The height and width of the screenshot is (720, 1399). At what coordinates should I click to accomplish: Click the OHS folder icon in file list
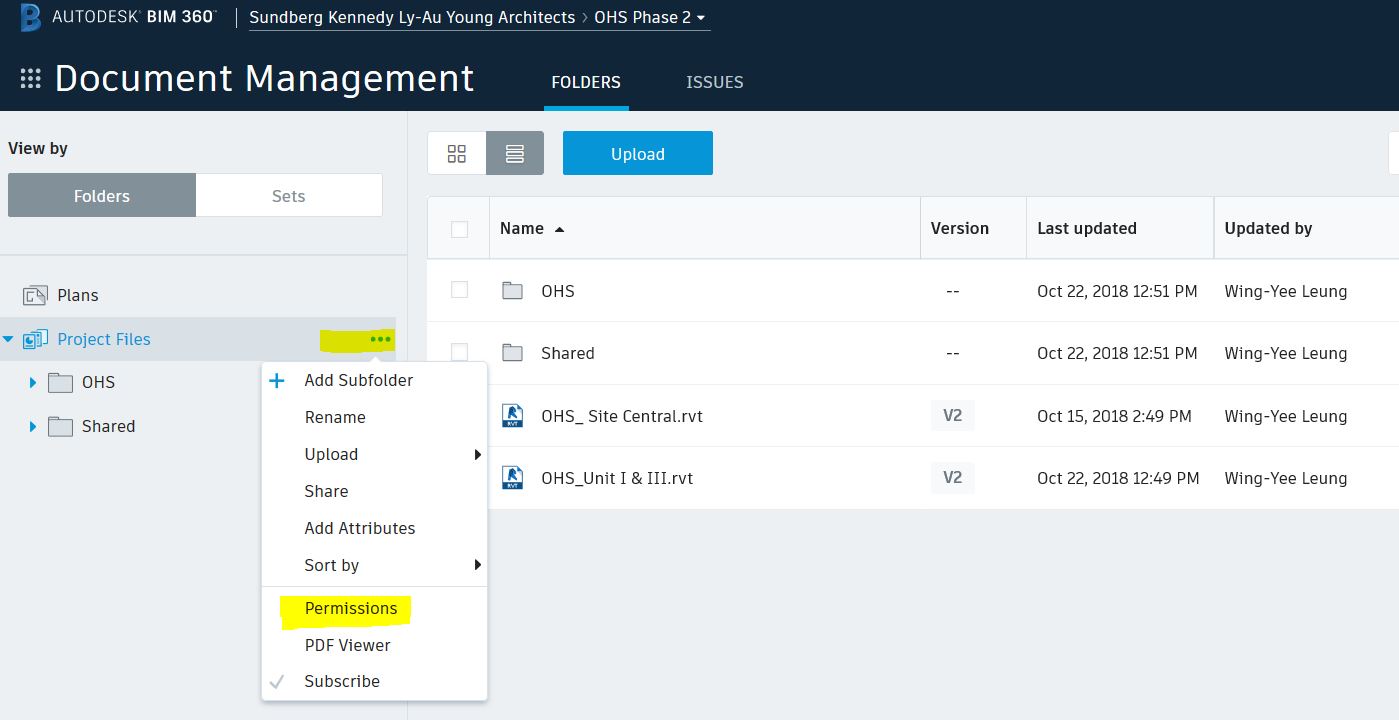pos(513,291)
